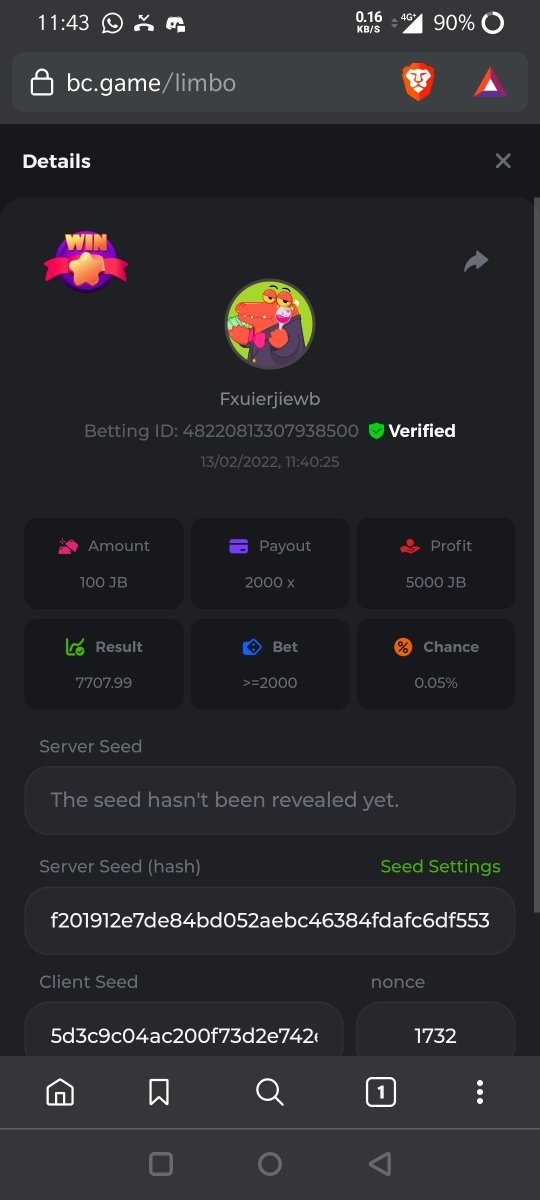The height and width of the screenshot is (1200, 540).
Task: Open Fxuierjiewb's crocodile avatar
Action: 270,324
